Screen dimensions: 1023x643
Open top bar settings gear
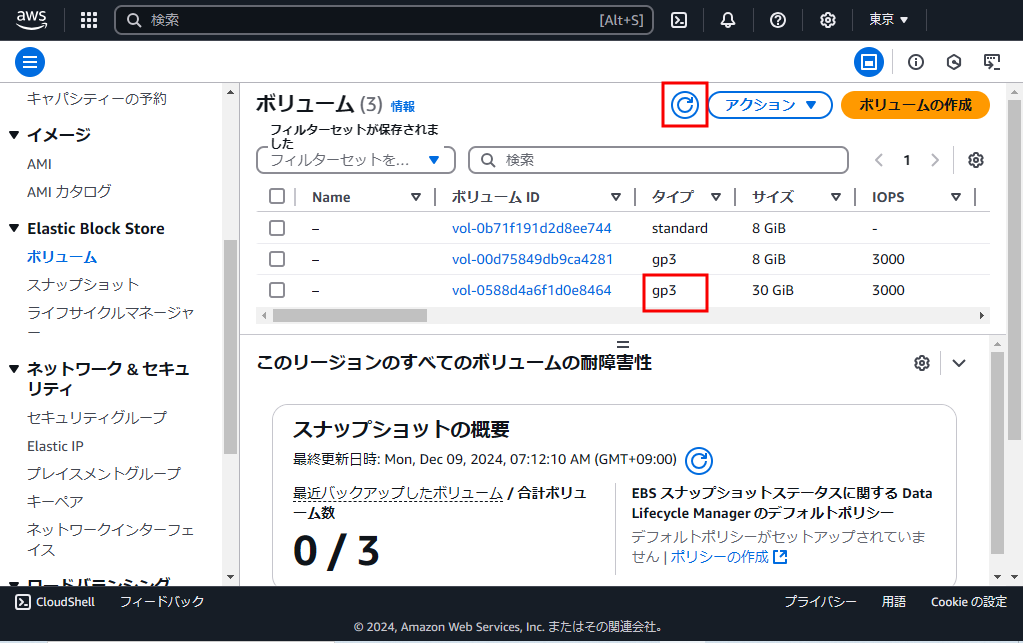(x=827, y=20)
